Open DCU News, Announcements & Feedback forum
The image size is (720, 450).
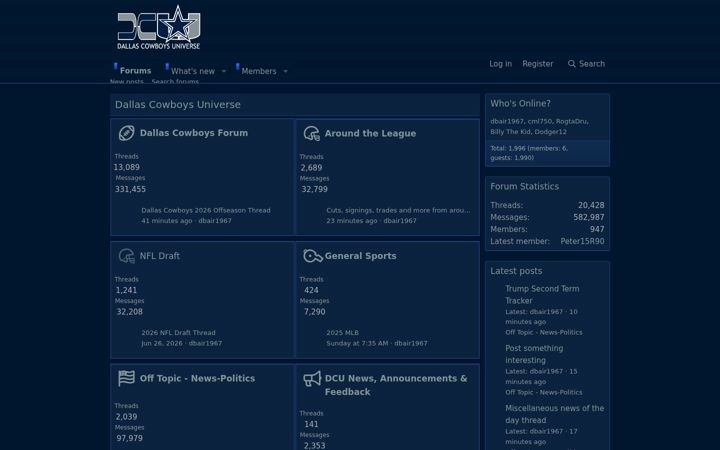tap(396, 385)
